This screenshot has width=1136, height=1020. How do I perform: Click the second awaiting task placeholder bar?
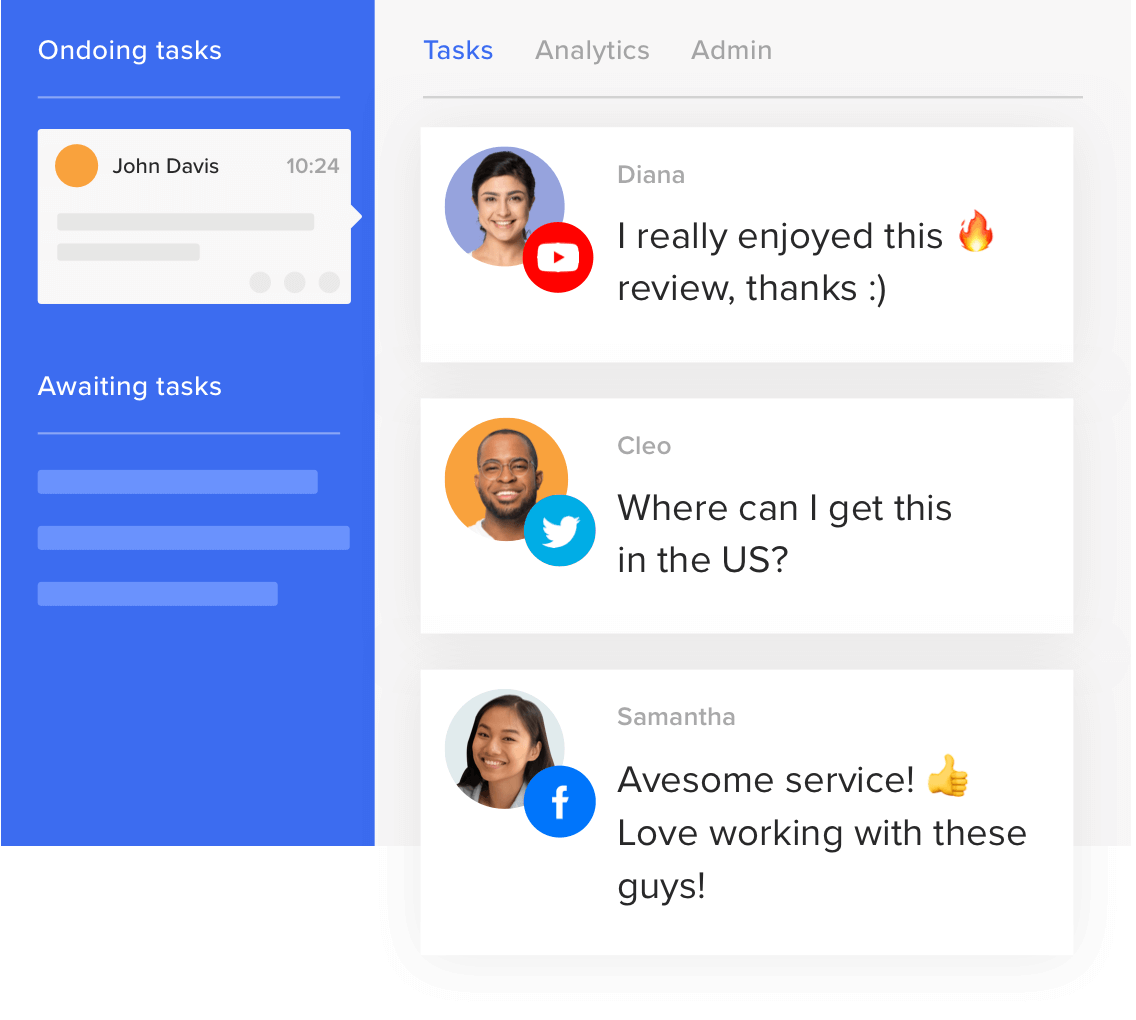tap(194, 538)
